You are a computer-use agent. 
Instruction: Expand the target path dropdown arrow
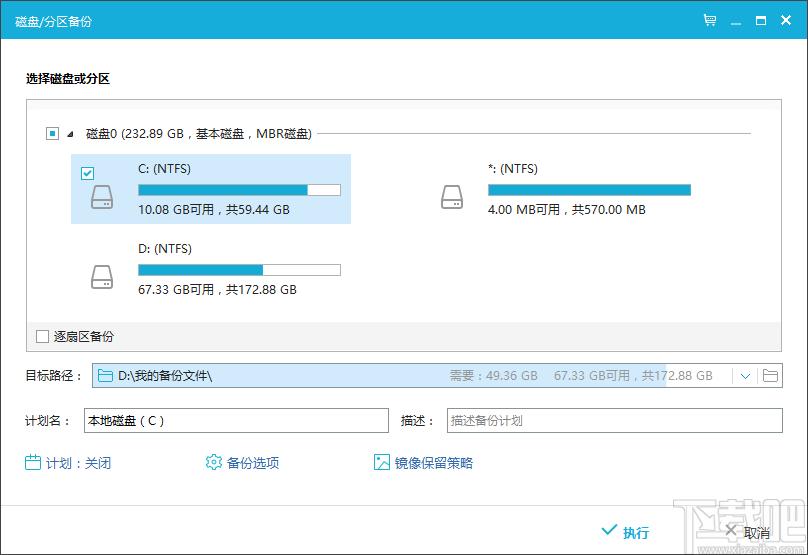pyautogui.click(x=745, y=376)
